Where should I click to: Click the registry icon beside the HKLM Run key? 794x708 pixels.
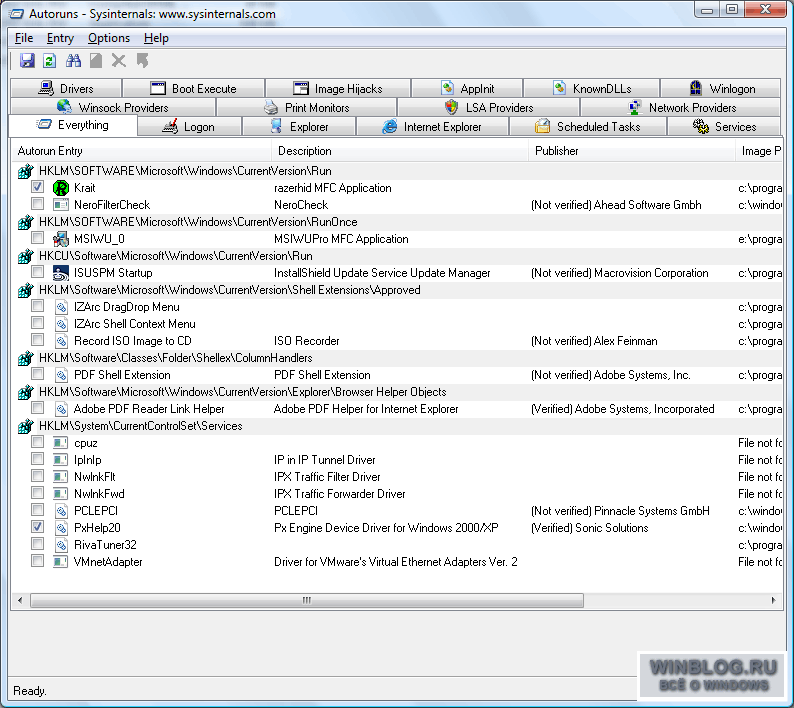pyautogui.click(x=25, y=171)
